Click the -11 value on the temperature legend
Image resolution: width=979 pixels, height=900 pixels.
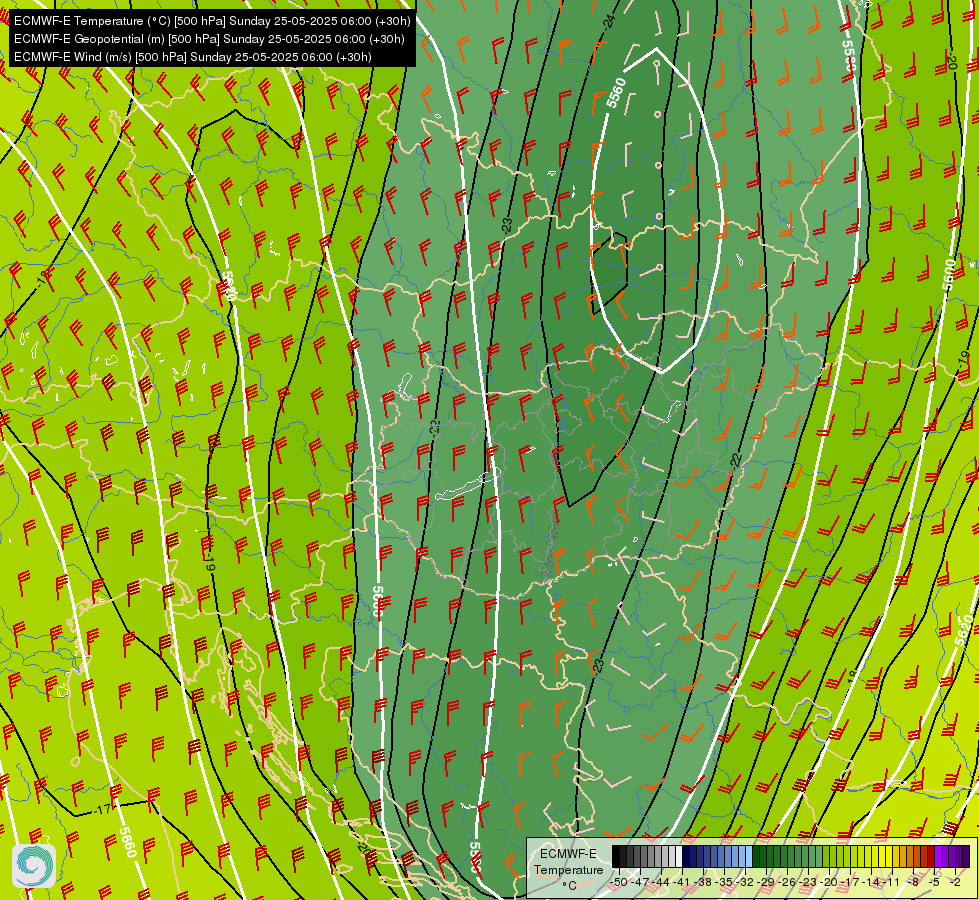891,883
